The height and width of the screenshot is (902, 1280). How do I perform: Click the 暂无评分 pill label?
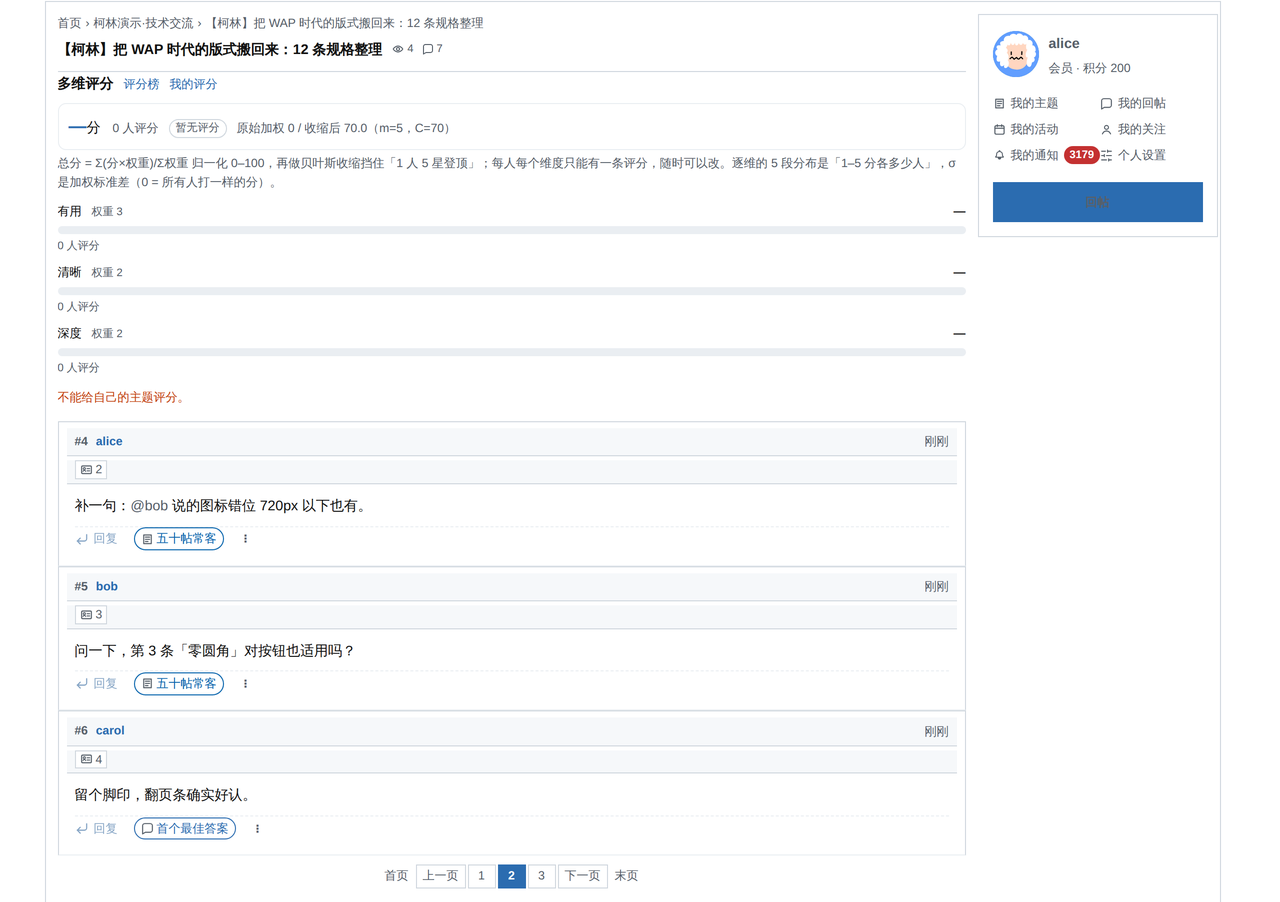198,128
